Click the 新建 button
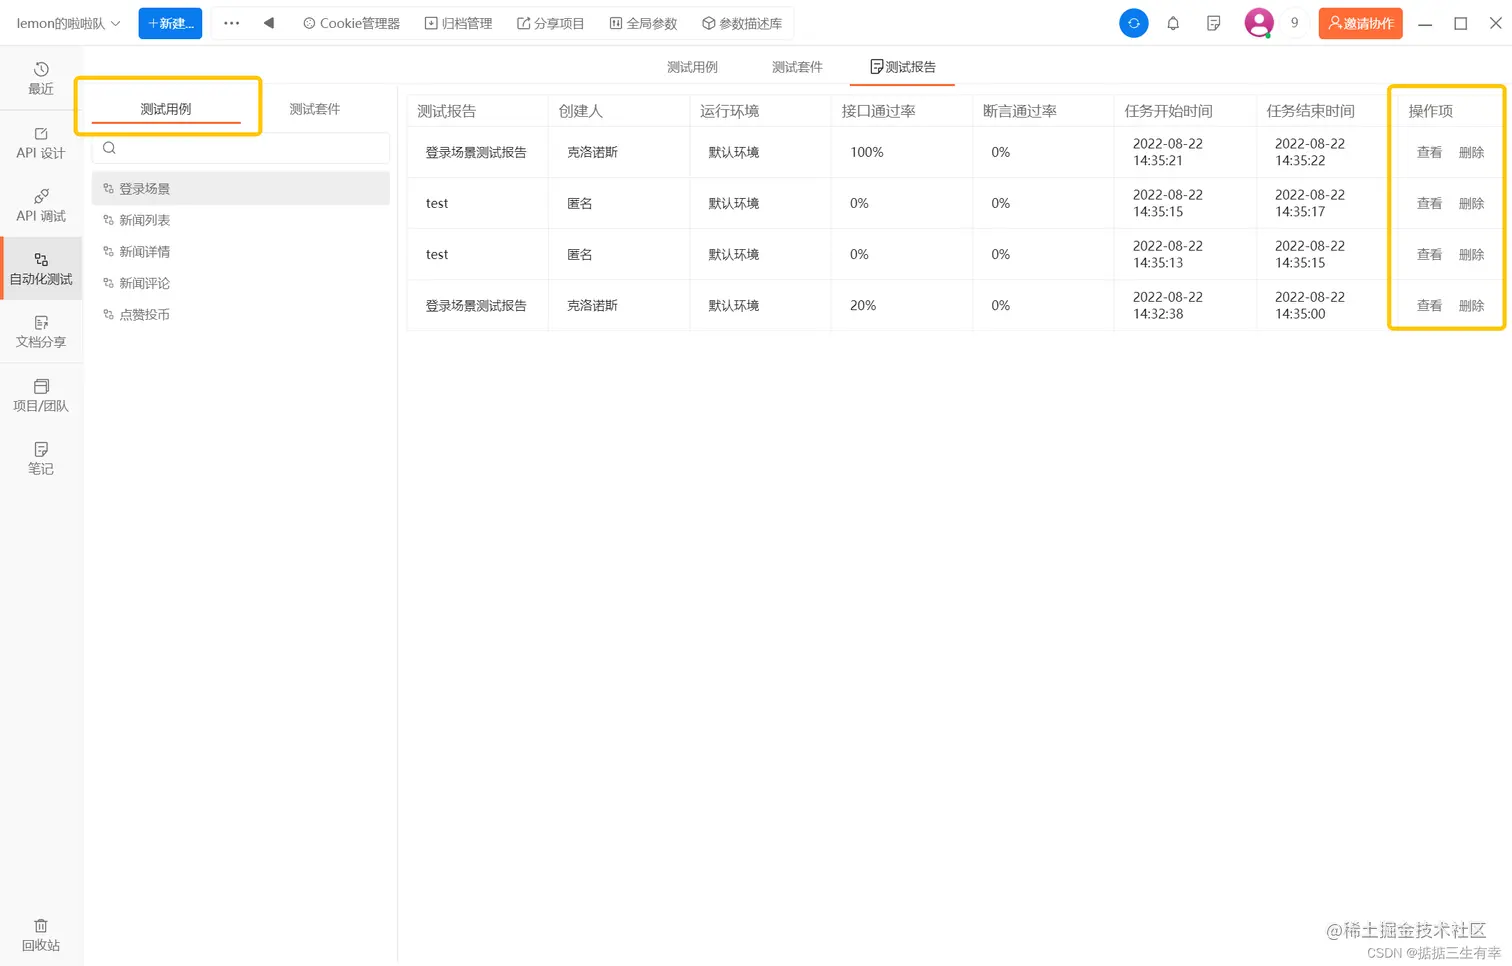This screenshot has height=966, width=1512. click(170, 23)
